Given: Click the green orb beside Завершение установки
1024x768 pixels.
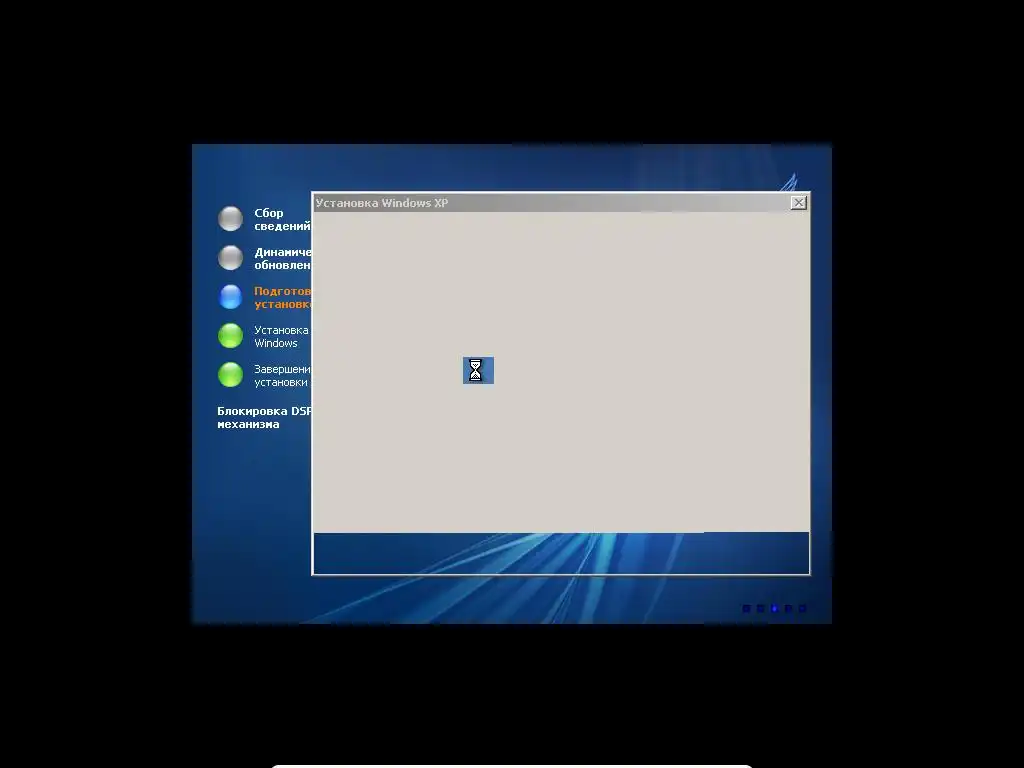Looking at the screenshot, I should click(231, 375).
